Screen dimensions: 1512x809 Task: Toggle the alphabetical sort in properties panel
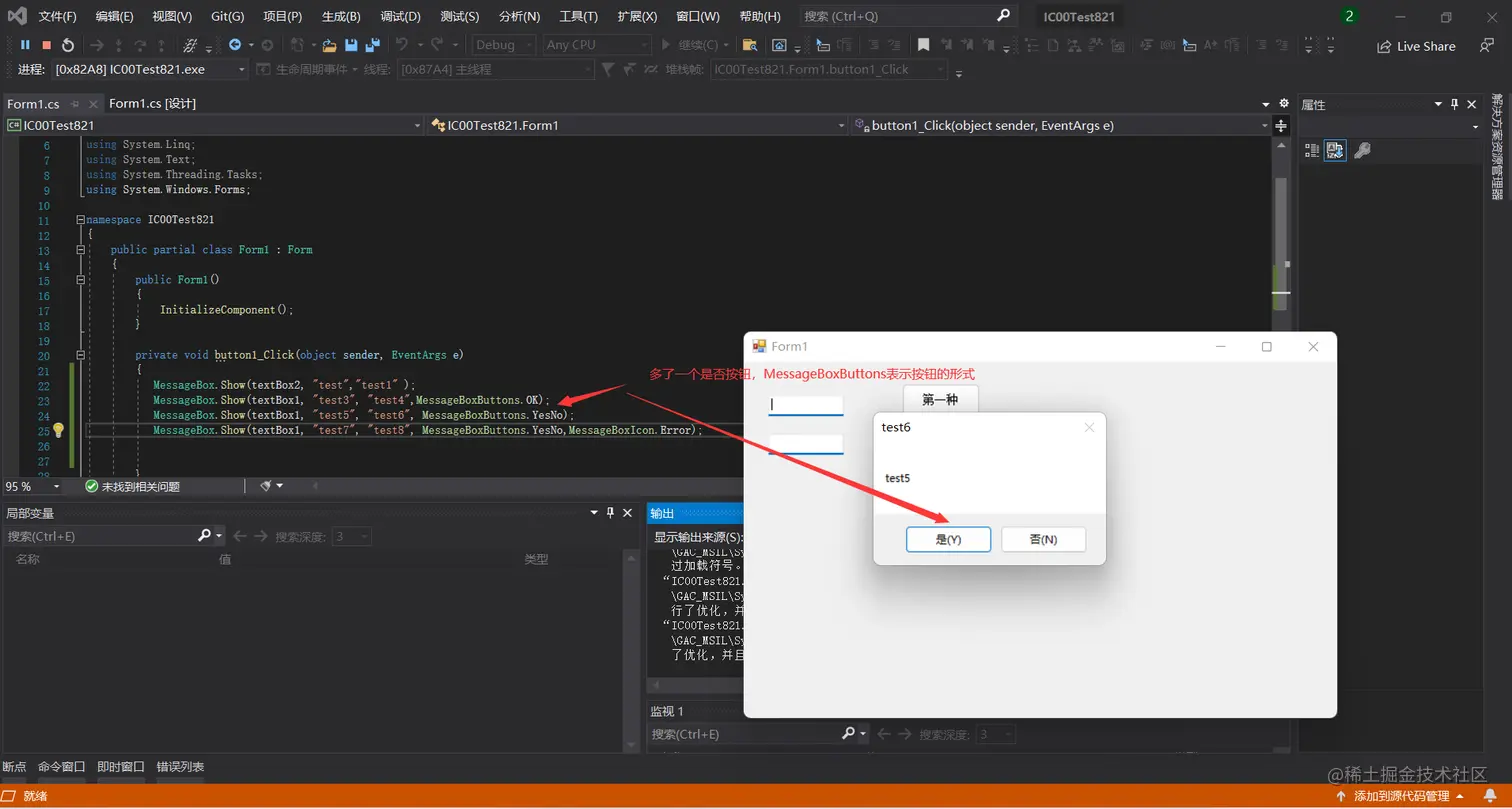(1335, 150)
